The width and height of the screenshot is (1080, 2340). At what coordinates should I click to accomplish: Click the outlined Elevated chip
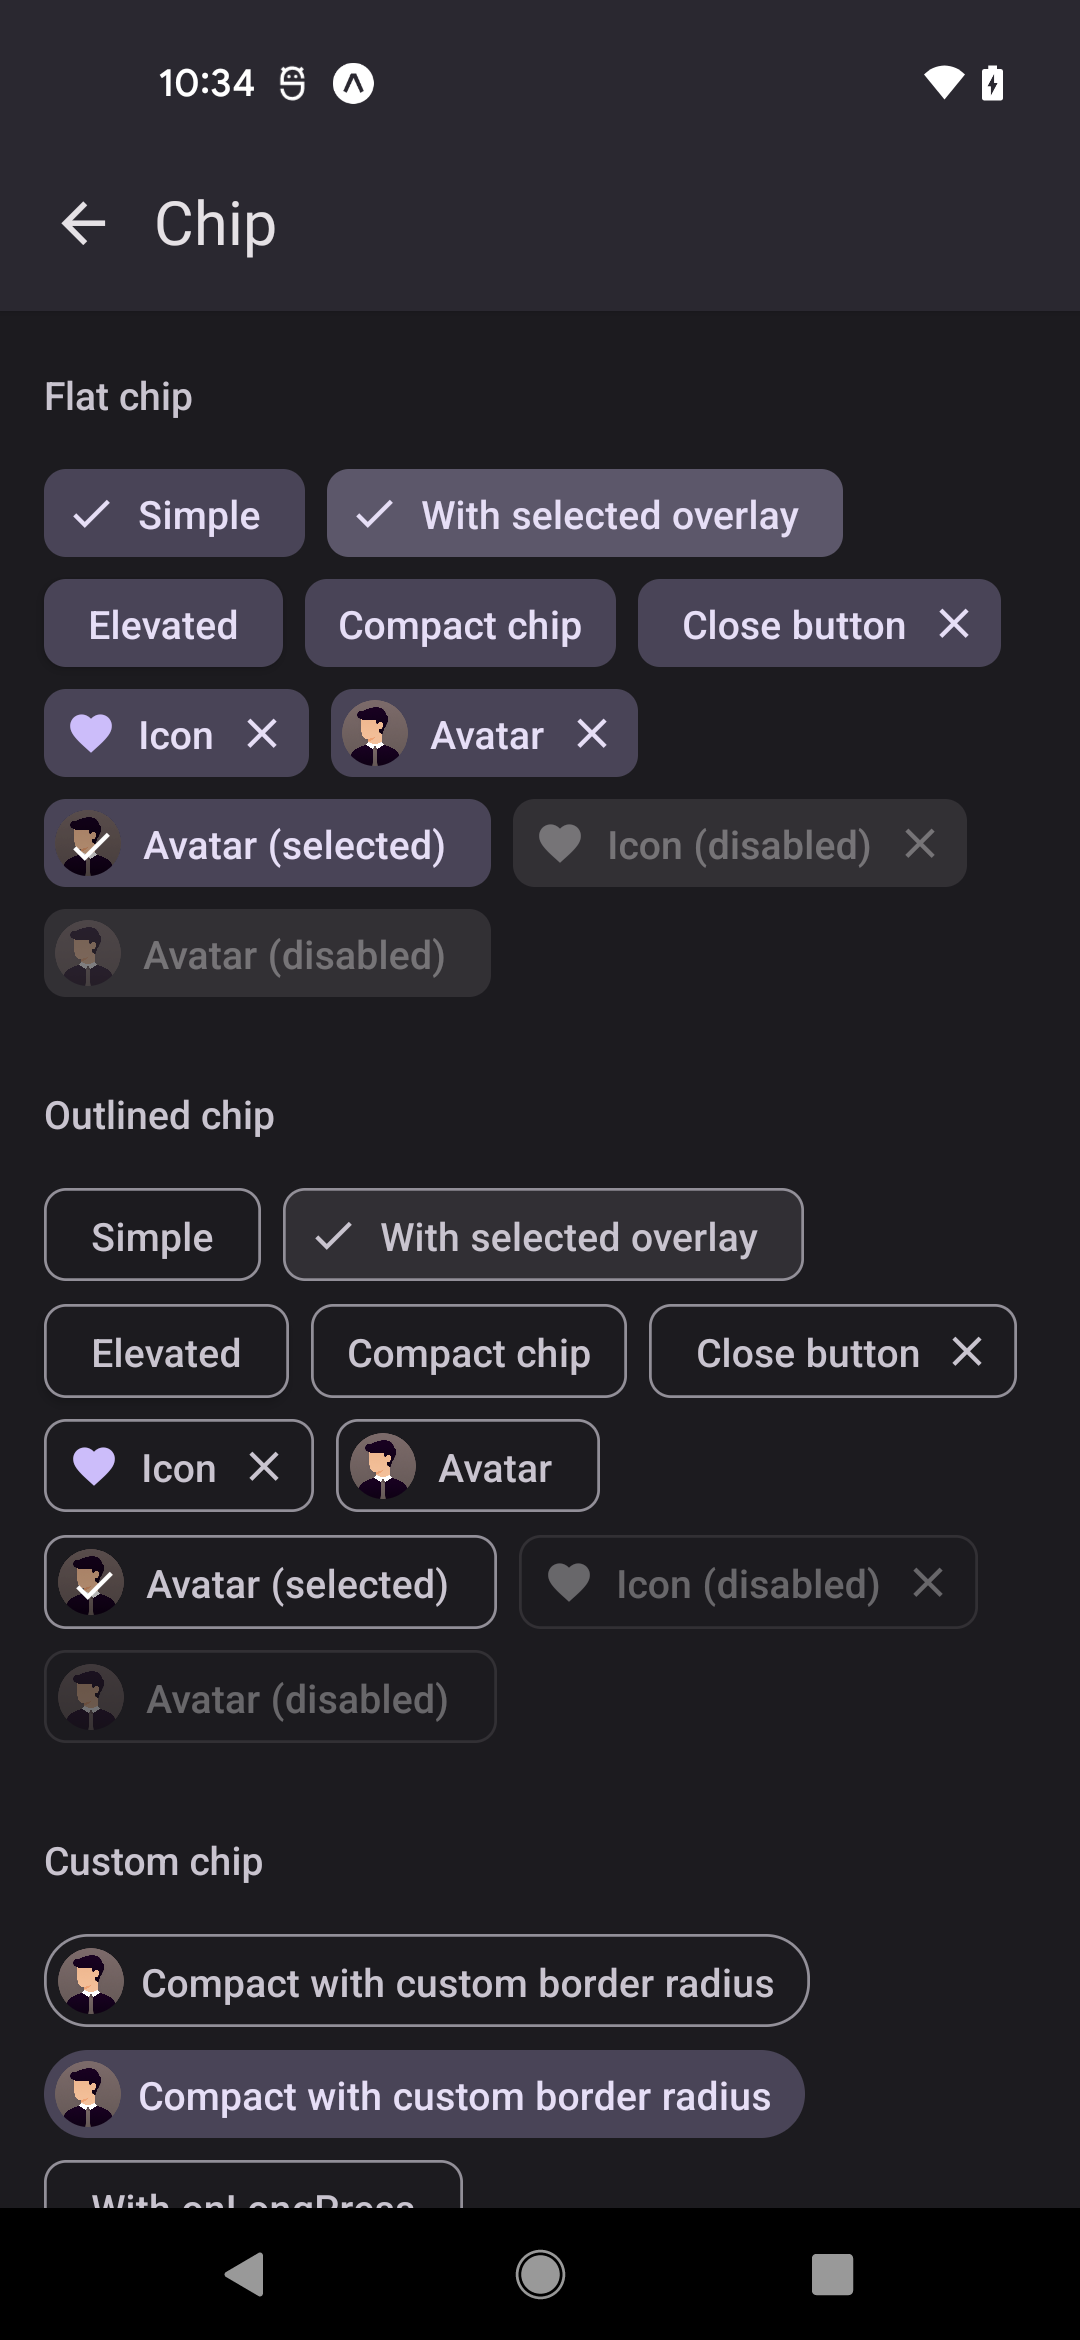[x=166, y=1352]
